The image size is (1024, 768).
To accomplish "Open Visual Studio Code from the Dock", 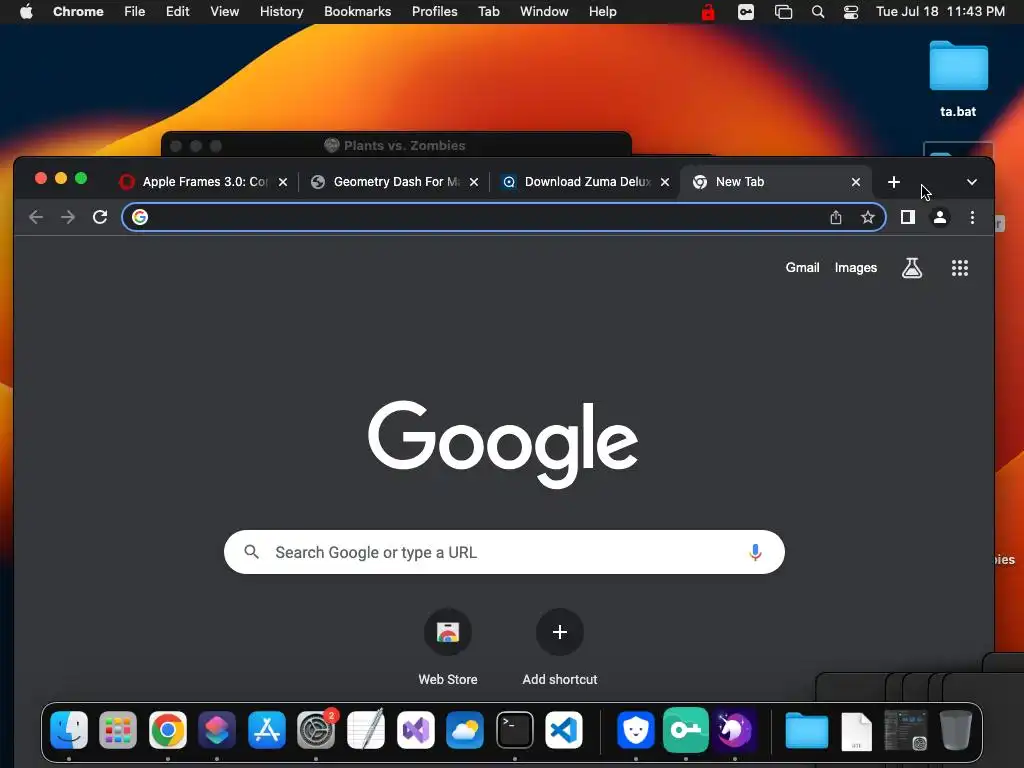I will [564, 730].
